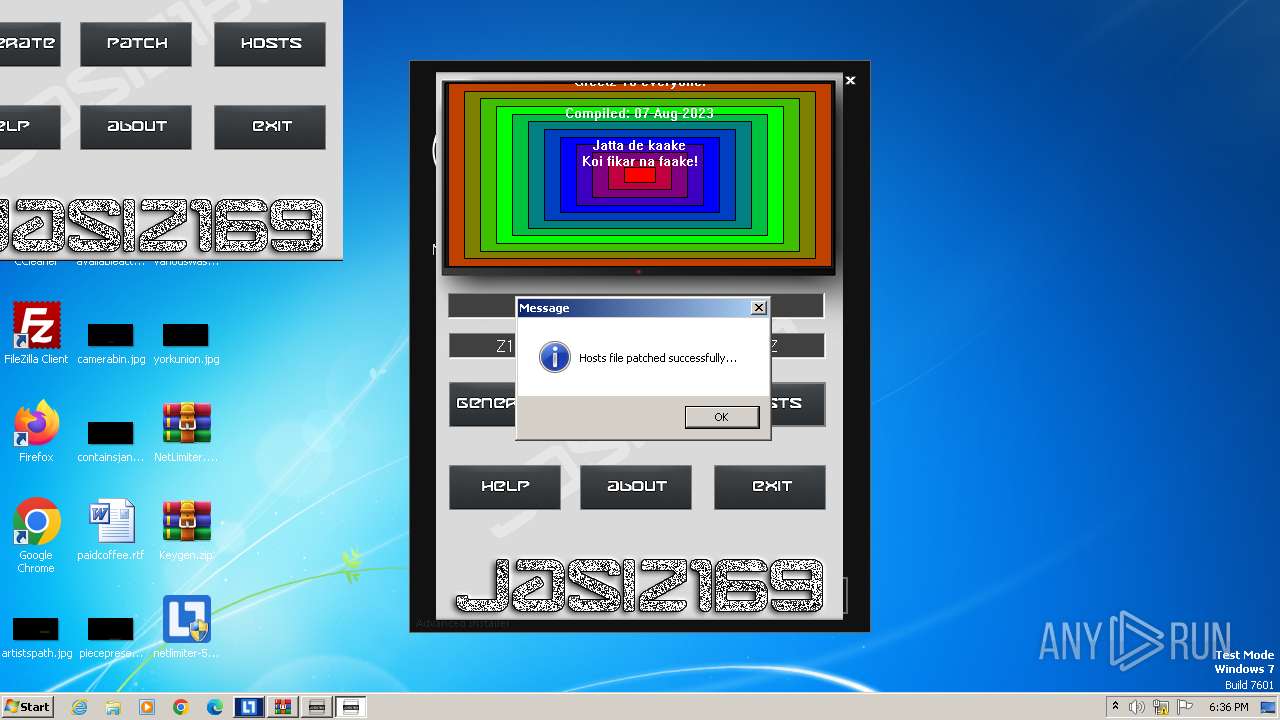This screenshot has width=1280, height=720.
Task: Click HOSTS in the background keygen window
Action: [x=270, y=44]
